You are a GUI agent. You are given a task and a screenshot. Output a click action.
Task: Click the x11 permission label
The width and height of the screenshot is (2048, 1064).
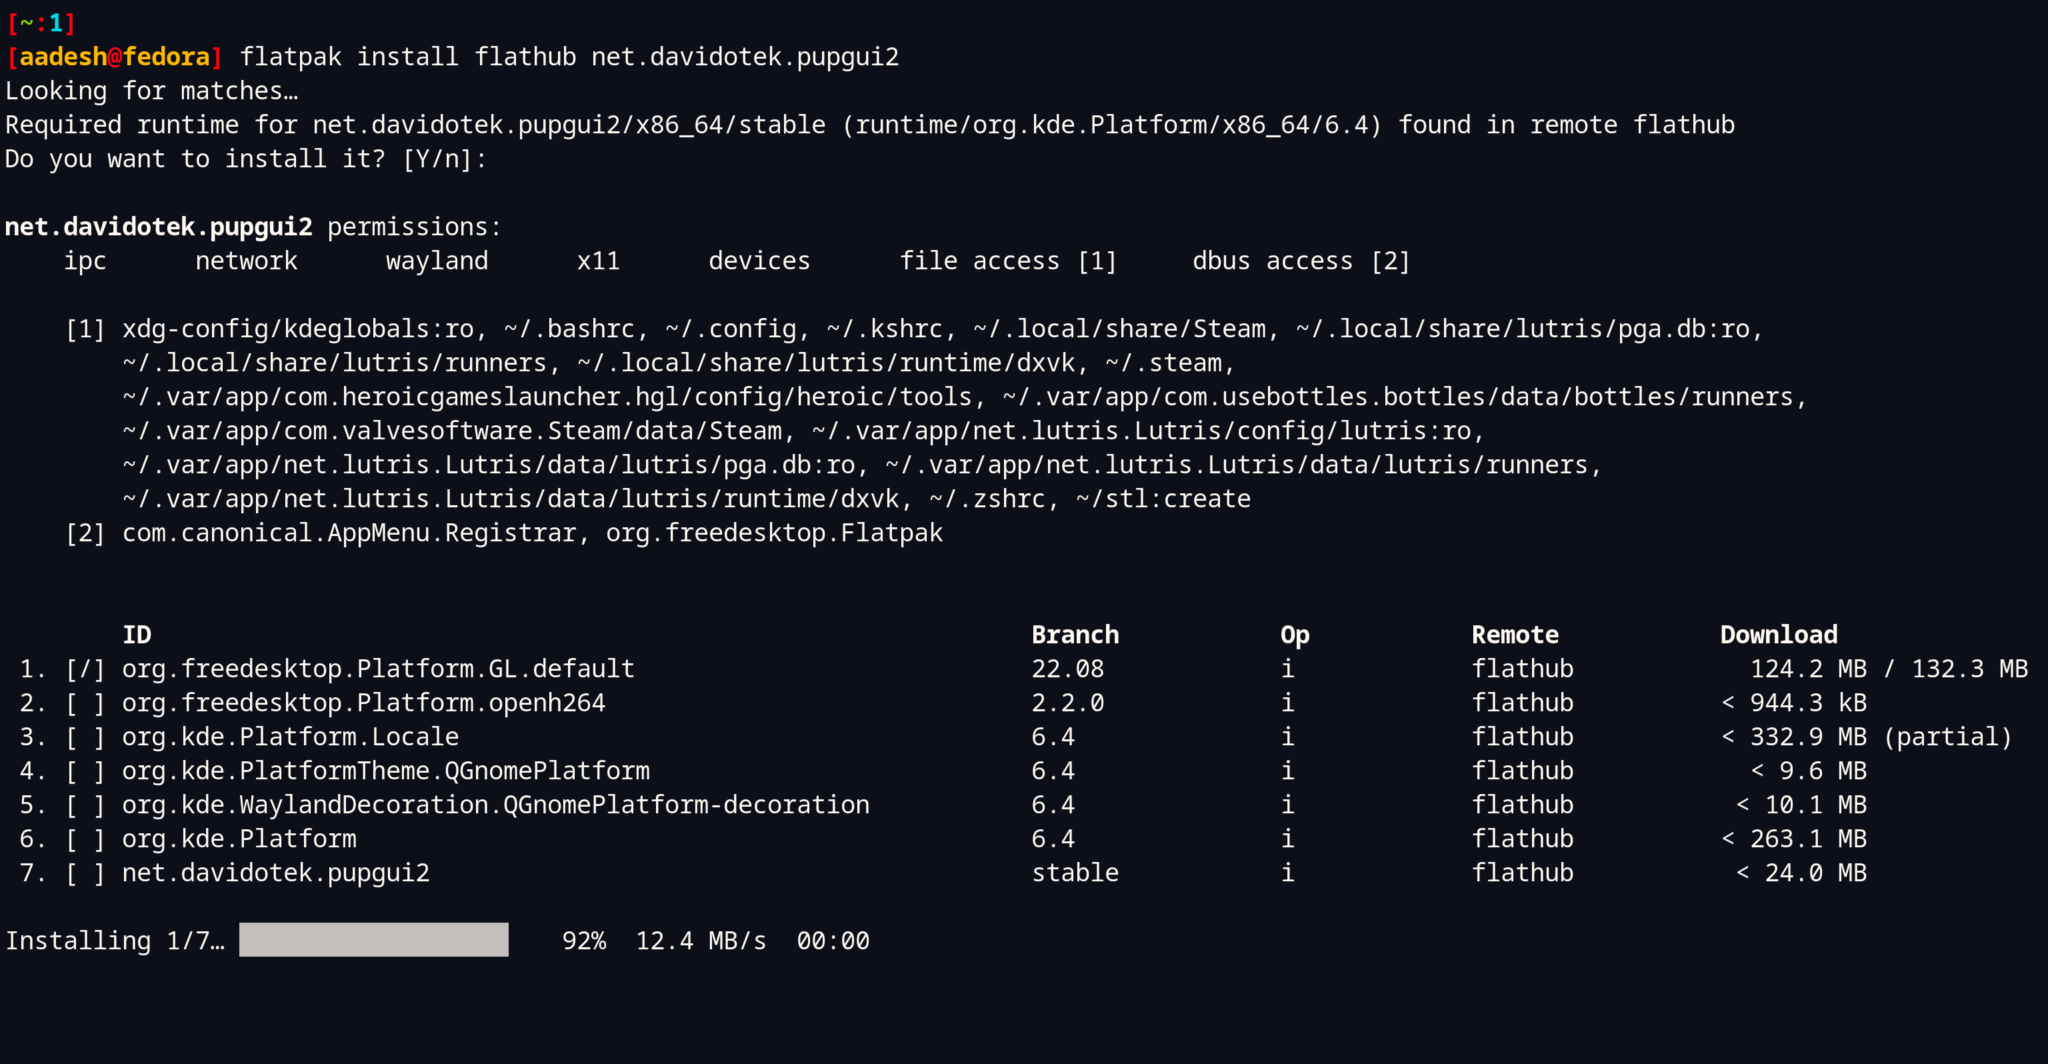598,260
